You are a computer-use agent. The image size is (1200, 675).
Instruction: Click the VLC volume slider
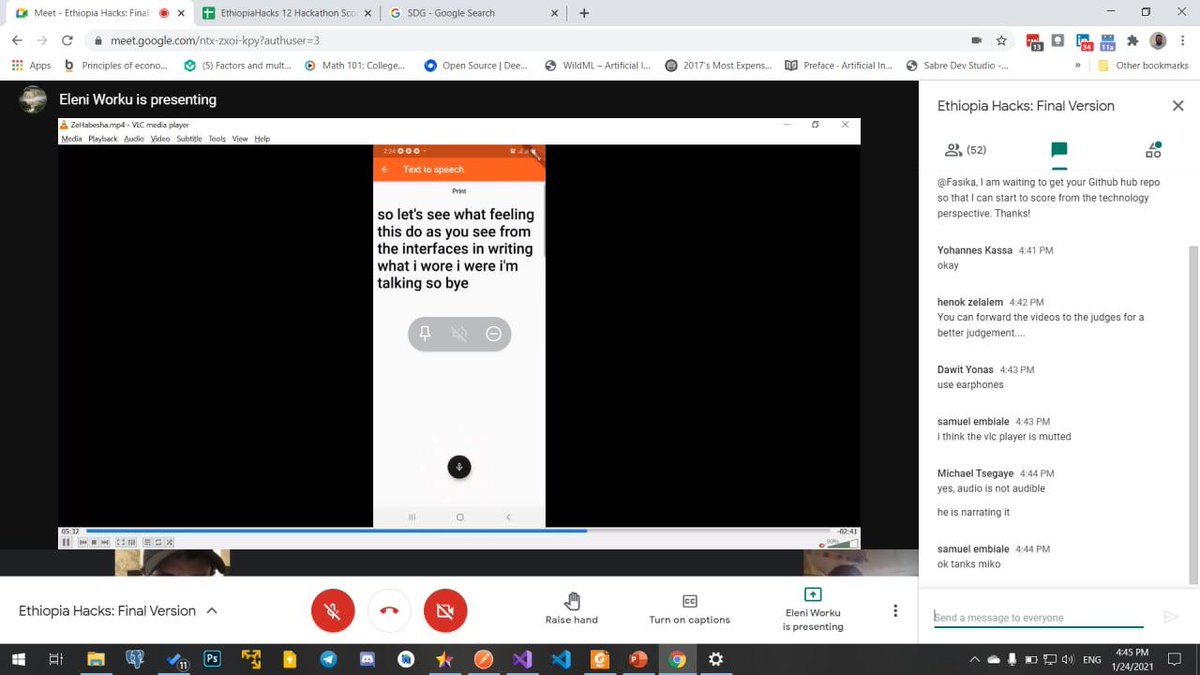(845, 543)
